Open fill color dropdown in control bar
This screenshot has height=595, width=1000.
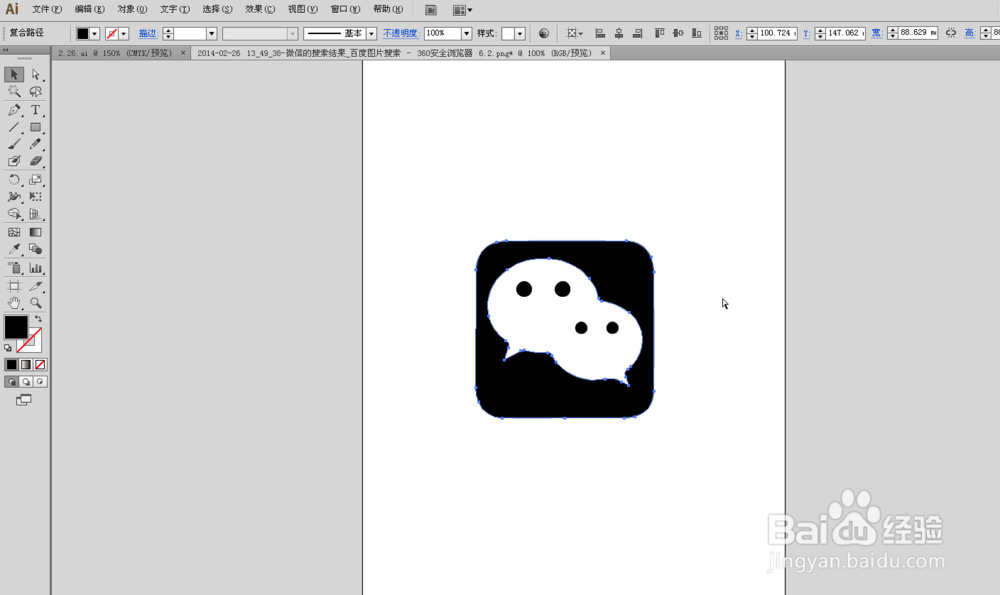click(95, 34)
